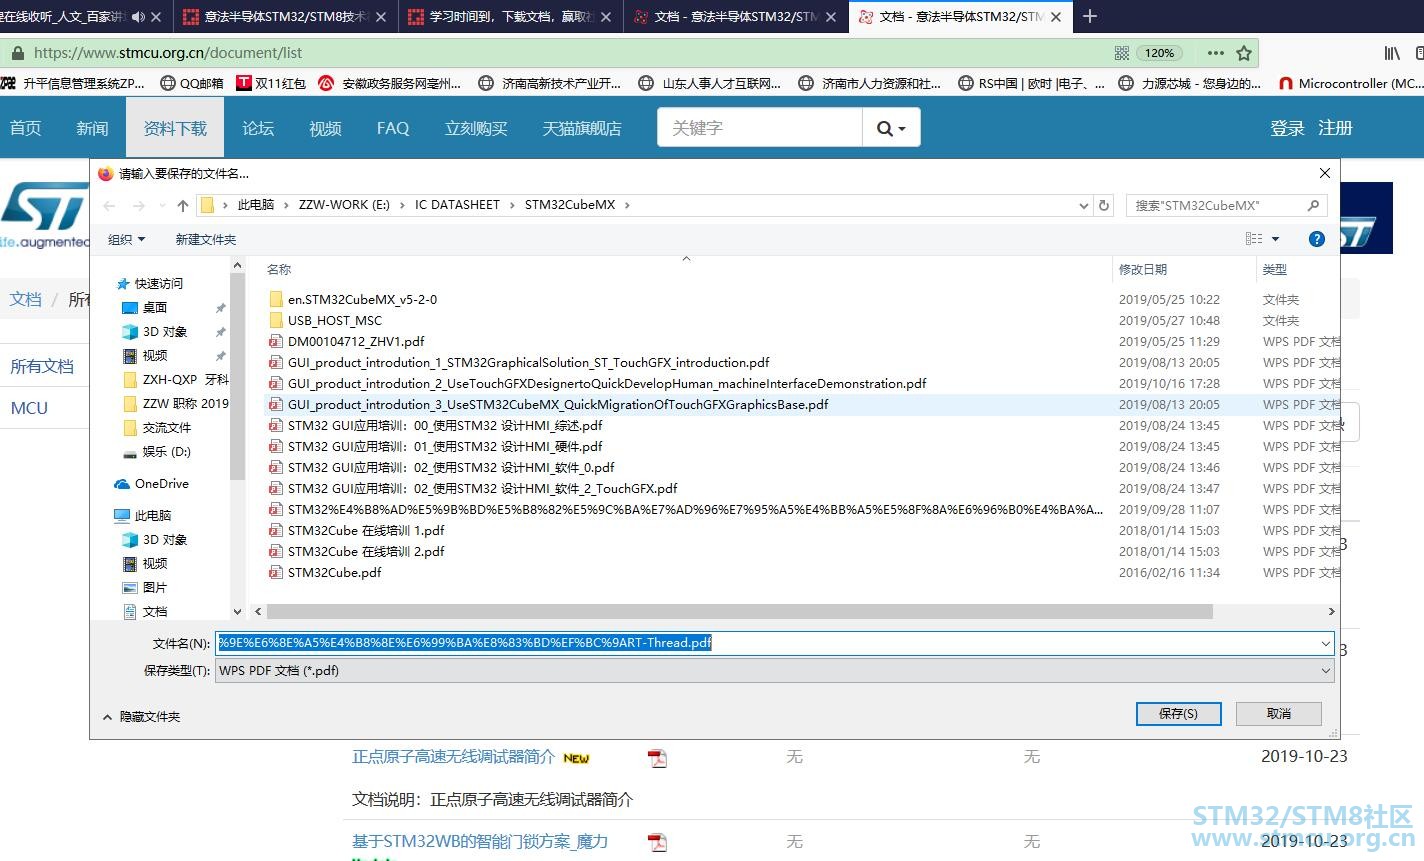
Task: Click the horizontal scrollbar in the file list
Action: click(x=738, y=611)
